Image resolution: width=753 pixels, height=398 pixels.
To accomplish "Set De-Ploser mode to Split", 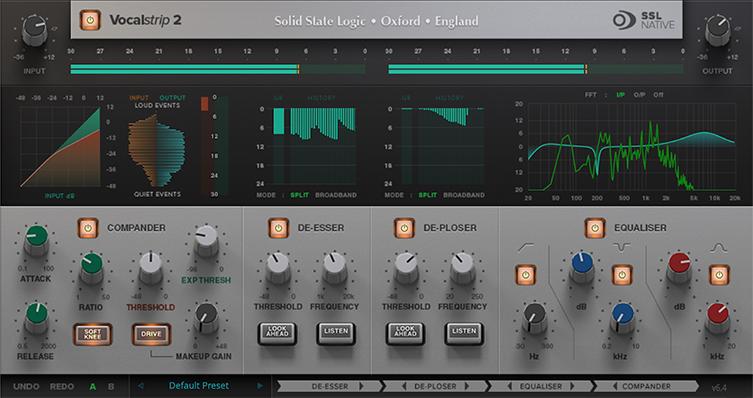I will point(427,195).
